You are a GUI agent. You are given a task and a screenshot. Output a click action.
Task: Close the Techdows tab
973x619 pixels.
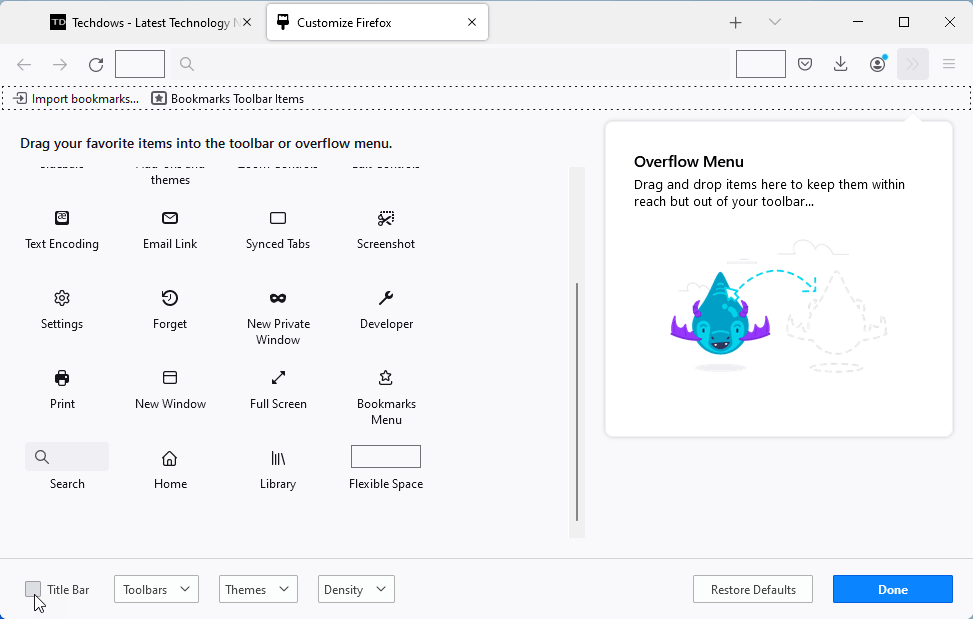247,22
